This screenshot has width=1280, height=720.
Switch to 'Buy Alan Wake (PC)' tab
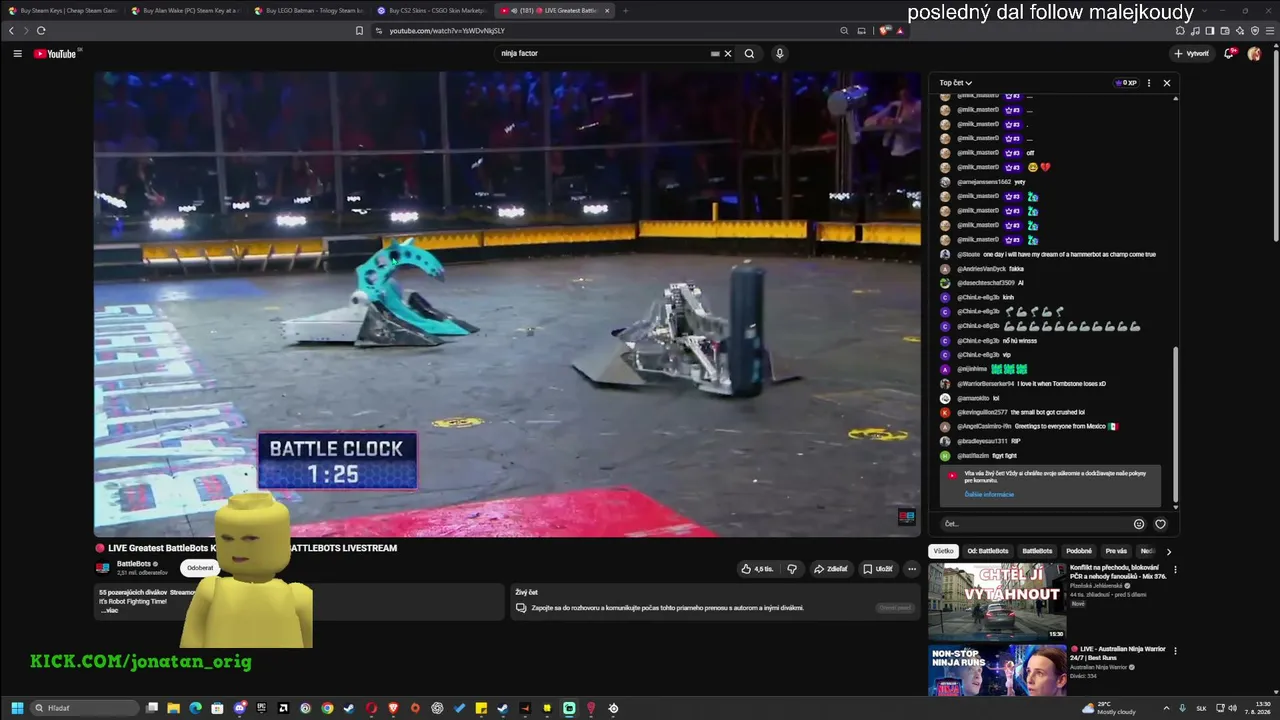click(186, 11)
